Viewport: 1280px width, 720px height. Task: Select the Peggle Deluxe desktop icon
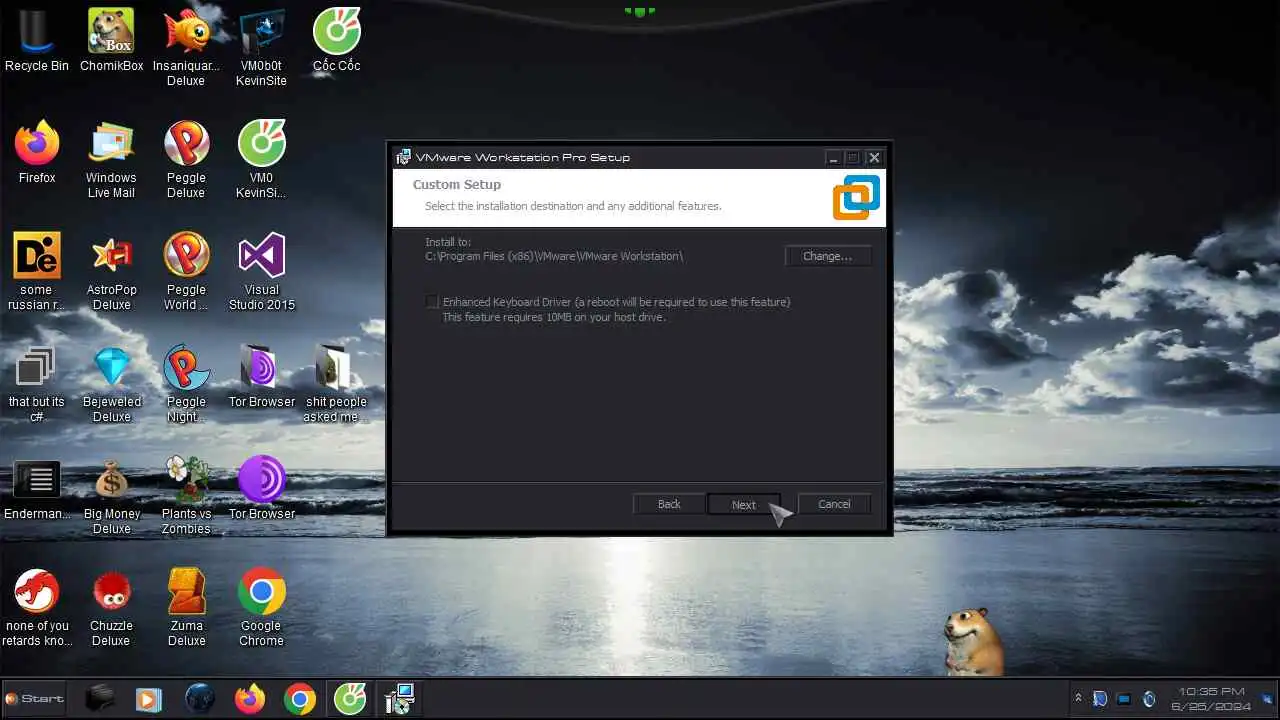[x=186, y=160]
